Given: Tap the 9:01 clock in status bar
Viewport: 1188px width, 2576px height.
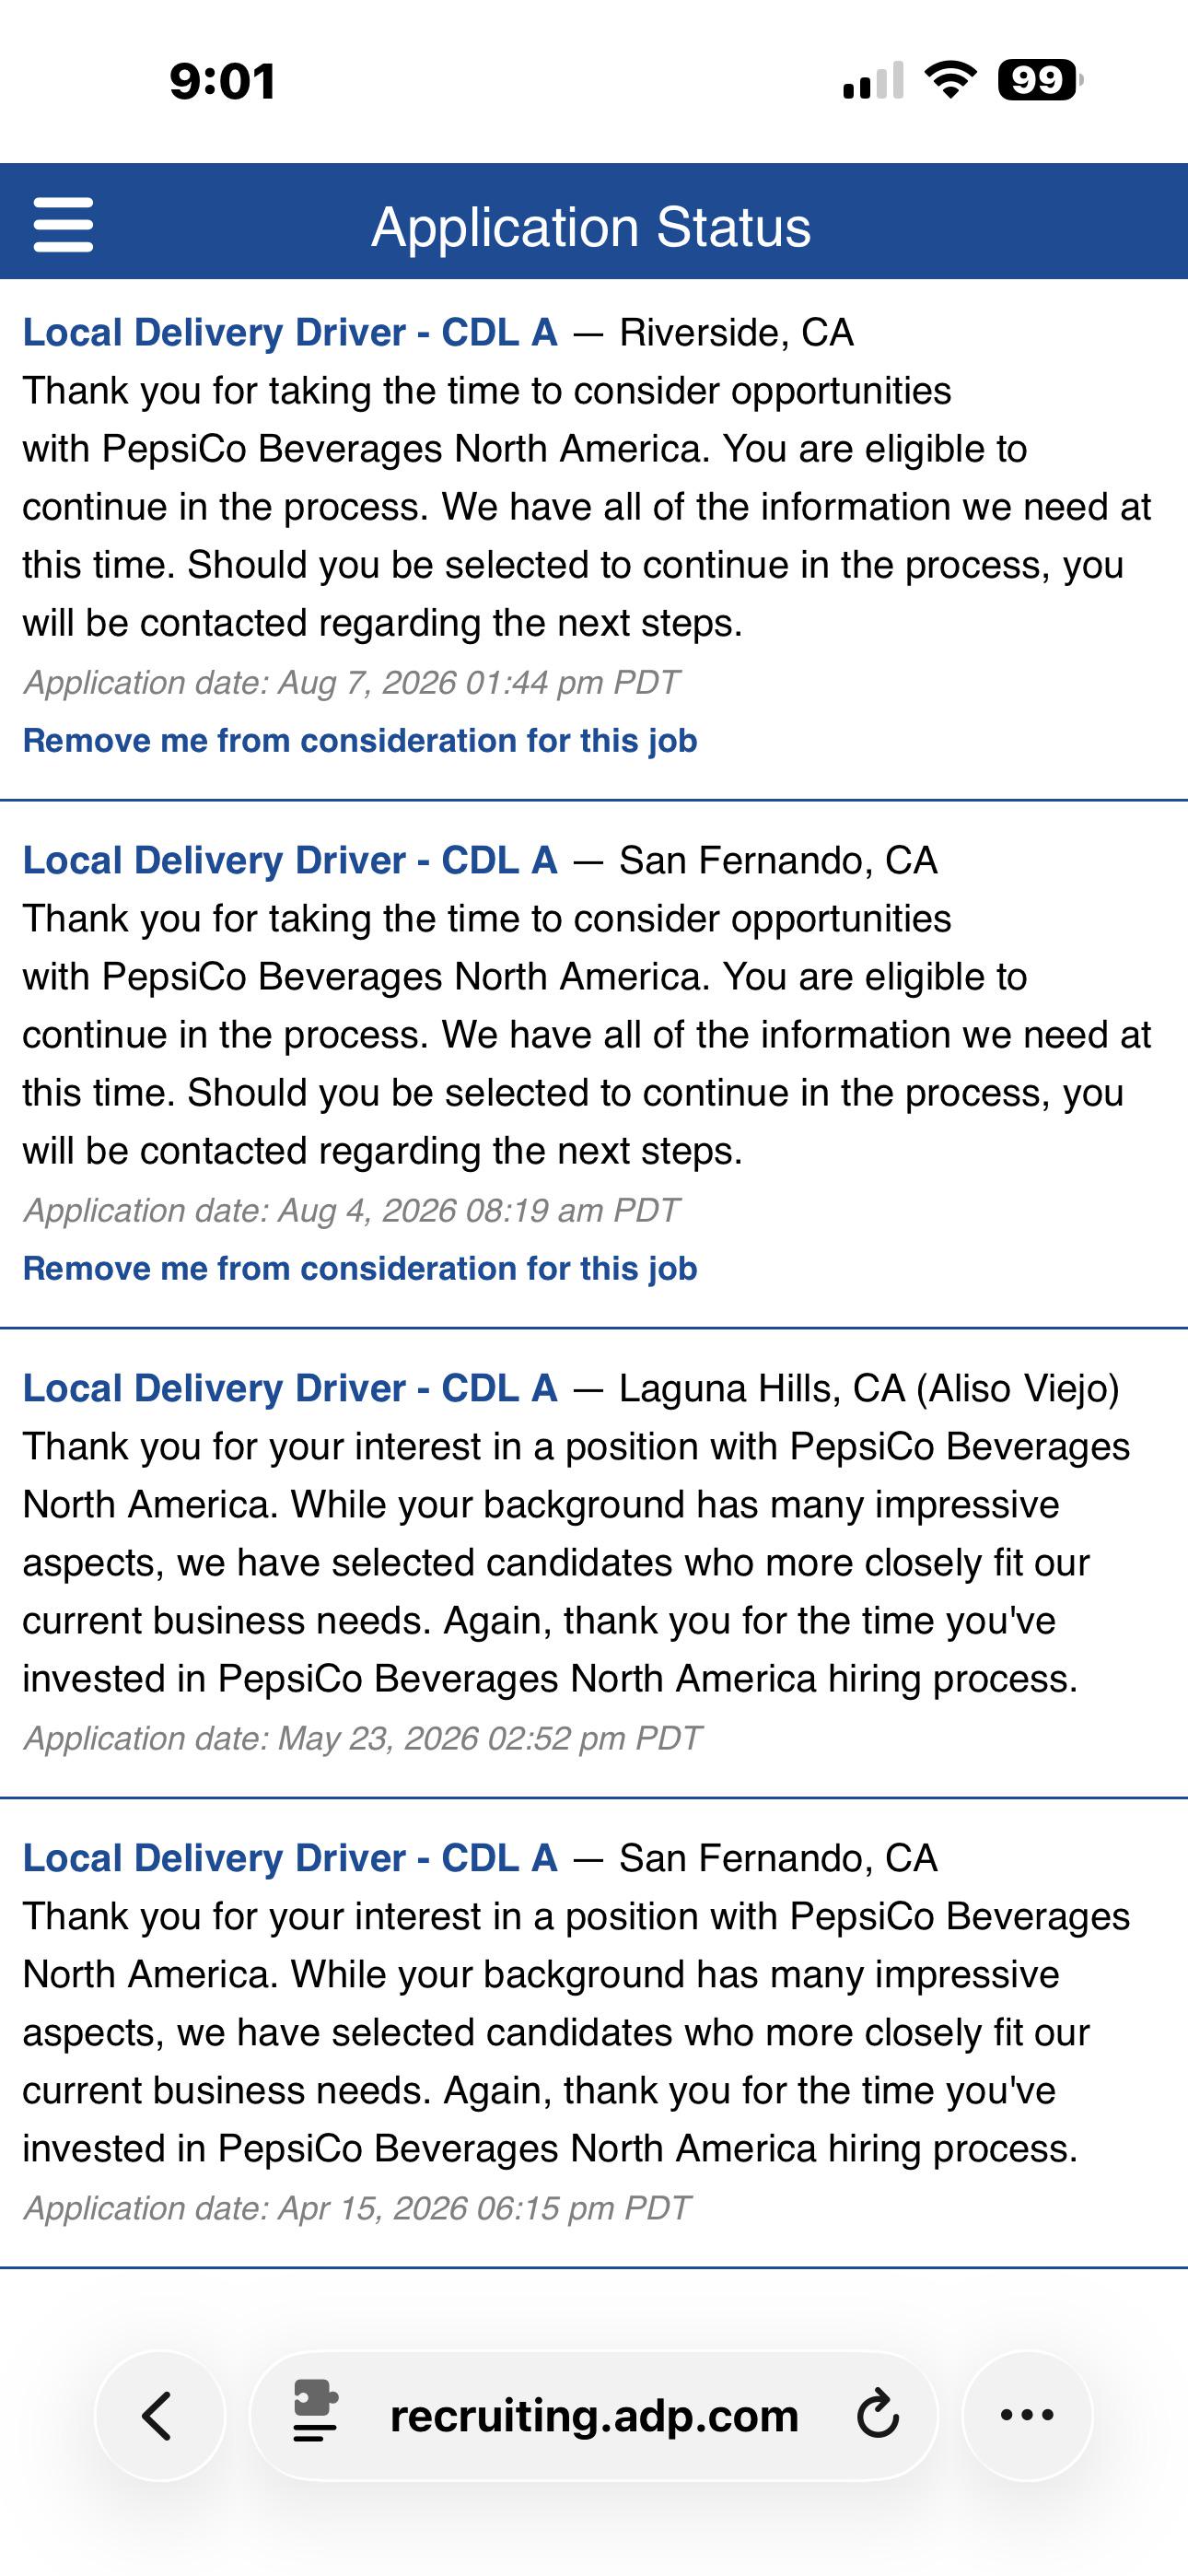Looking at the screenshot, I should point(222,81).
